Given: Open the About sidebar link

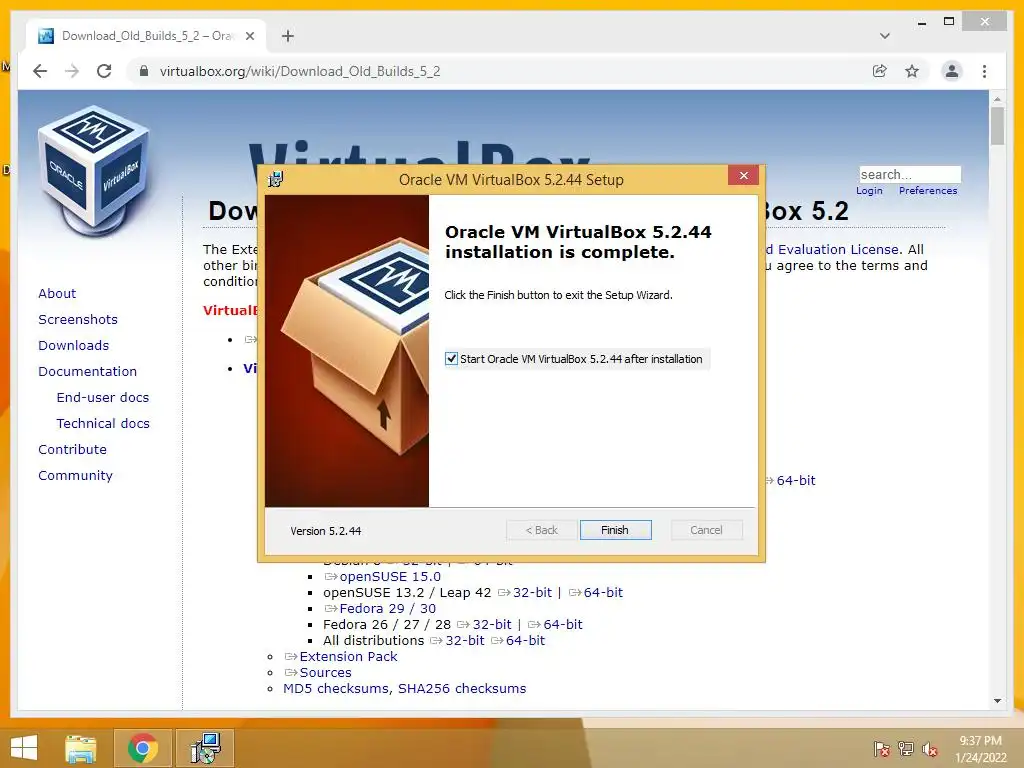Looking at the screenshot, I should coord(57,293).
